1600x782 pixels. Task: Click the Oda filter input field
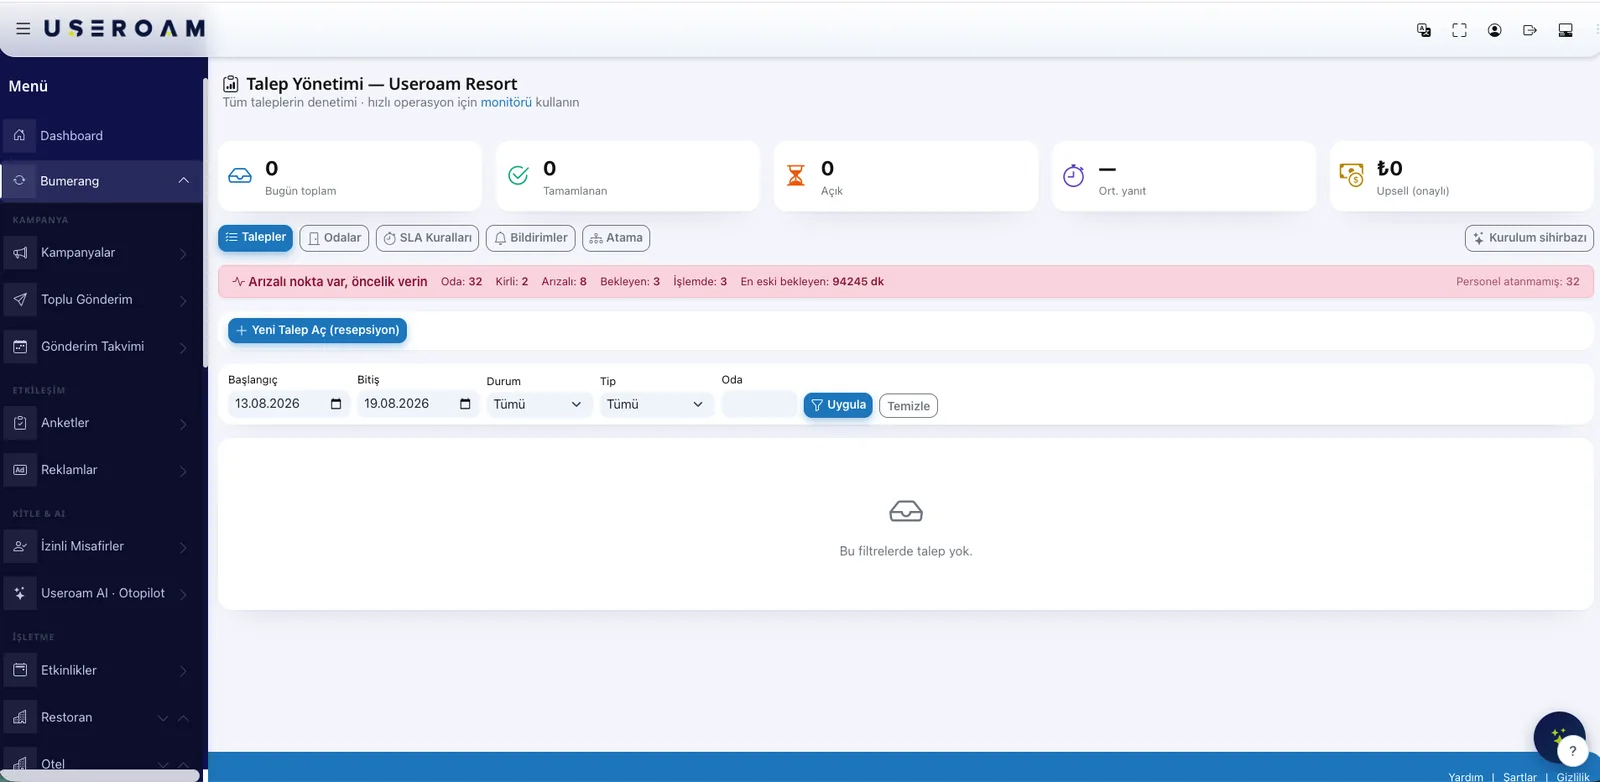(x=759, y=404)
